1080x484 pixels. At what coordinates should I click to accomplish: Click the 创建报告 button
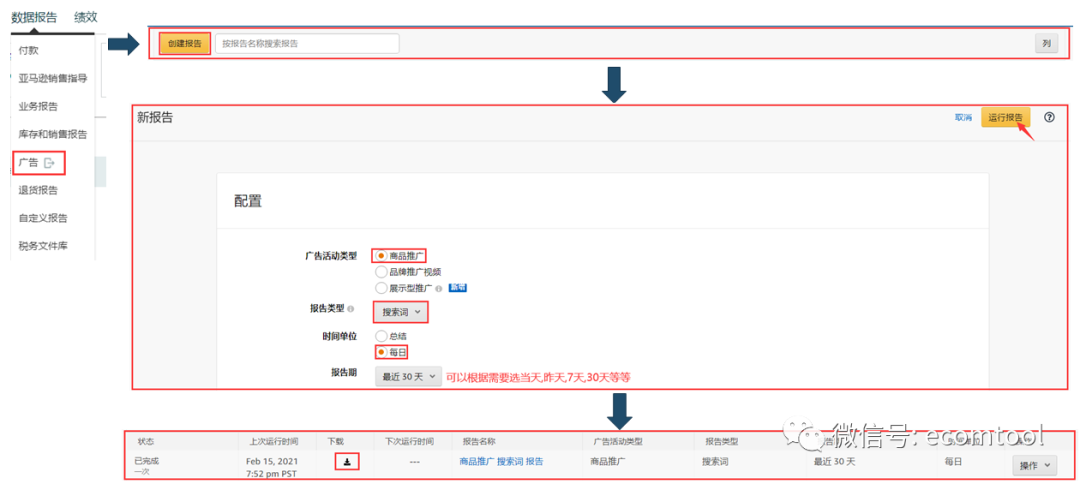pos(185,43)
